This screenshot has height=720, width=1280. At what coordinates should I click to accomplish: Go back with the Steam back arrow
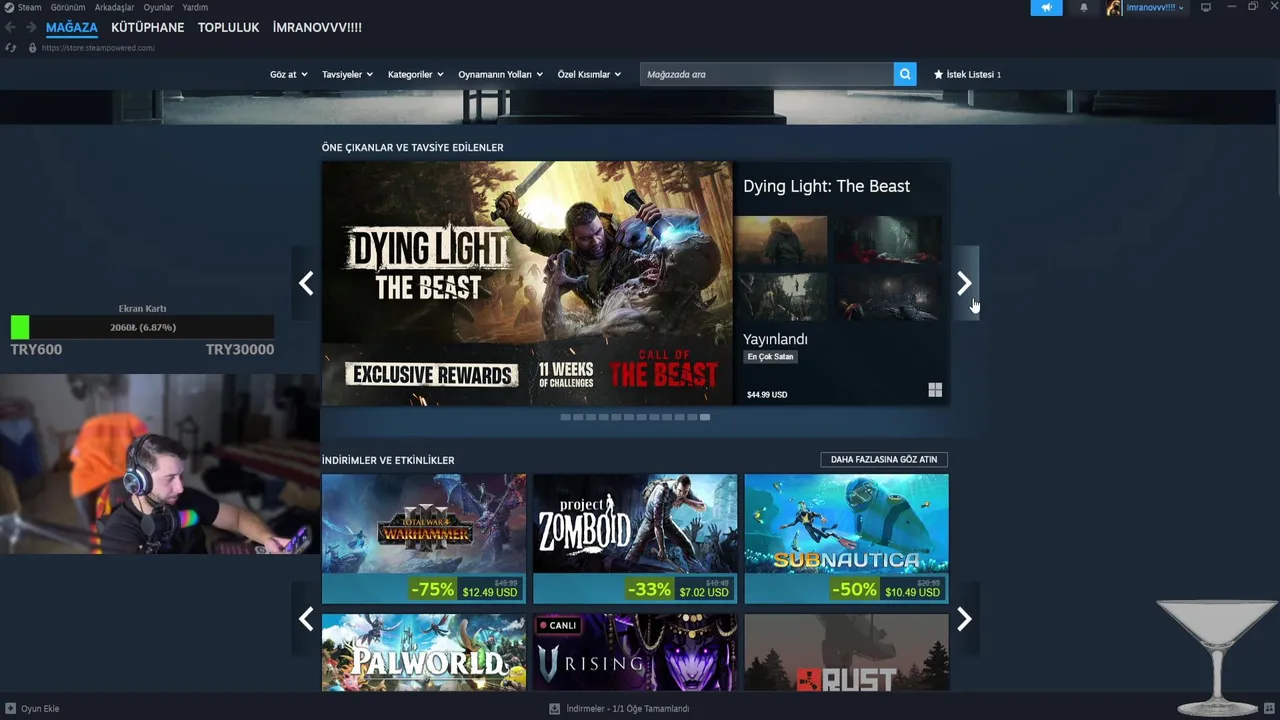click(x=11, y=28)
